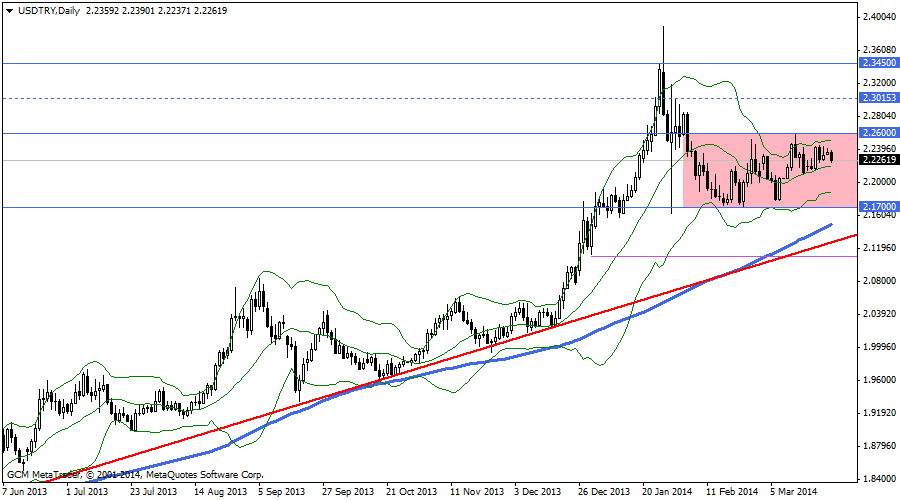Image resolution: width=900 pixels, height=500 pixels.
Task: Click the OHLC values 2.23592 2.23901
Action: [x=120, y=10]
